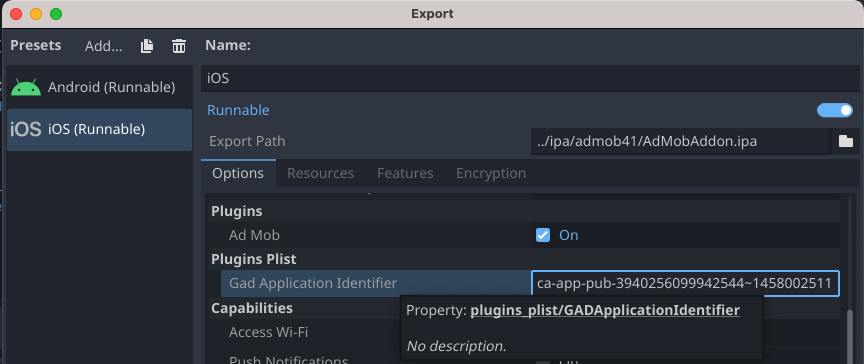
Task: Toggle the Runnable switch off
Action: coord(835,110)
